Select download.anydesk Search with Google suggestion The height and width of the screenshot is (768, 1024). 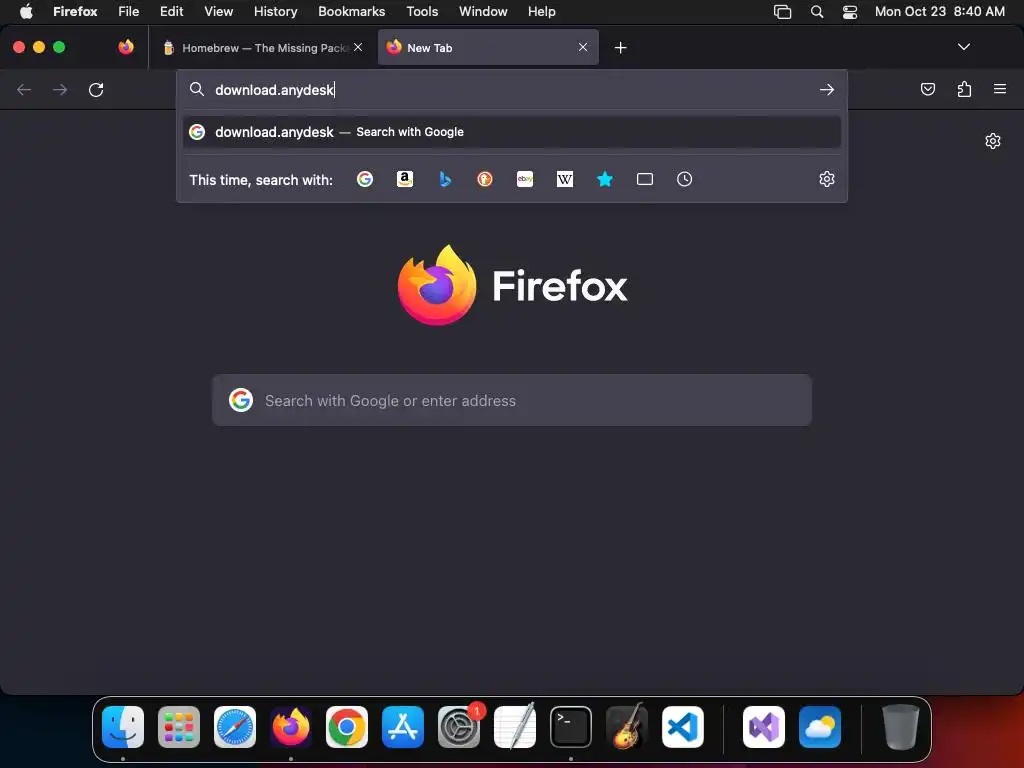(x=512, y=132)
